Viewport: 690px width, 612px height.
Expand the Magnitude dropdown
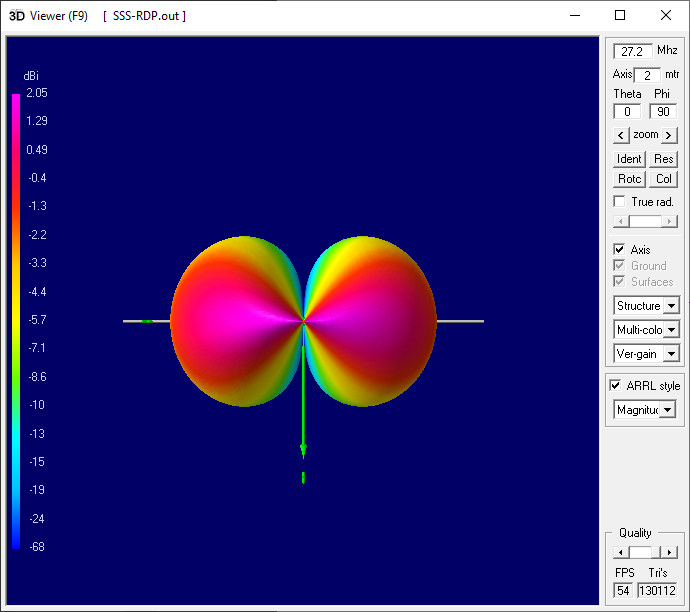667,410
